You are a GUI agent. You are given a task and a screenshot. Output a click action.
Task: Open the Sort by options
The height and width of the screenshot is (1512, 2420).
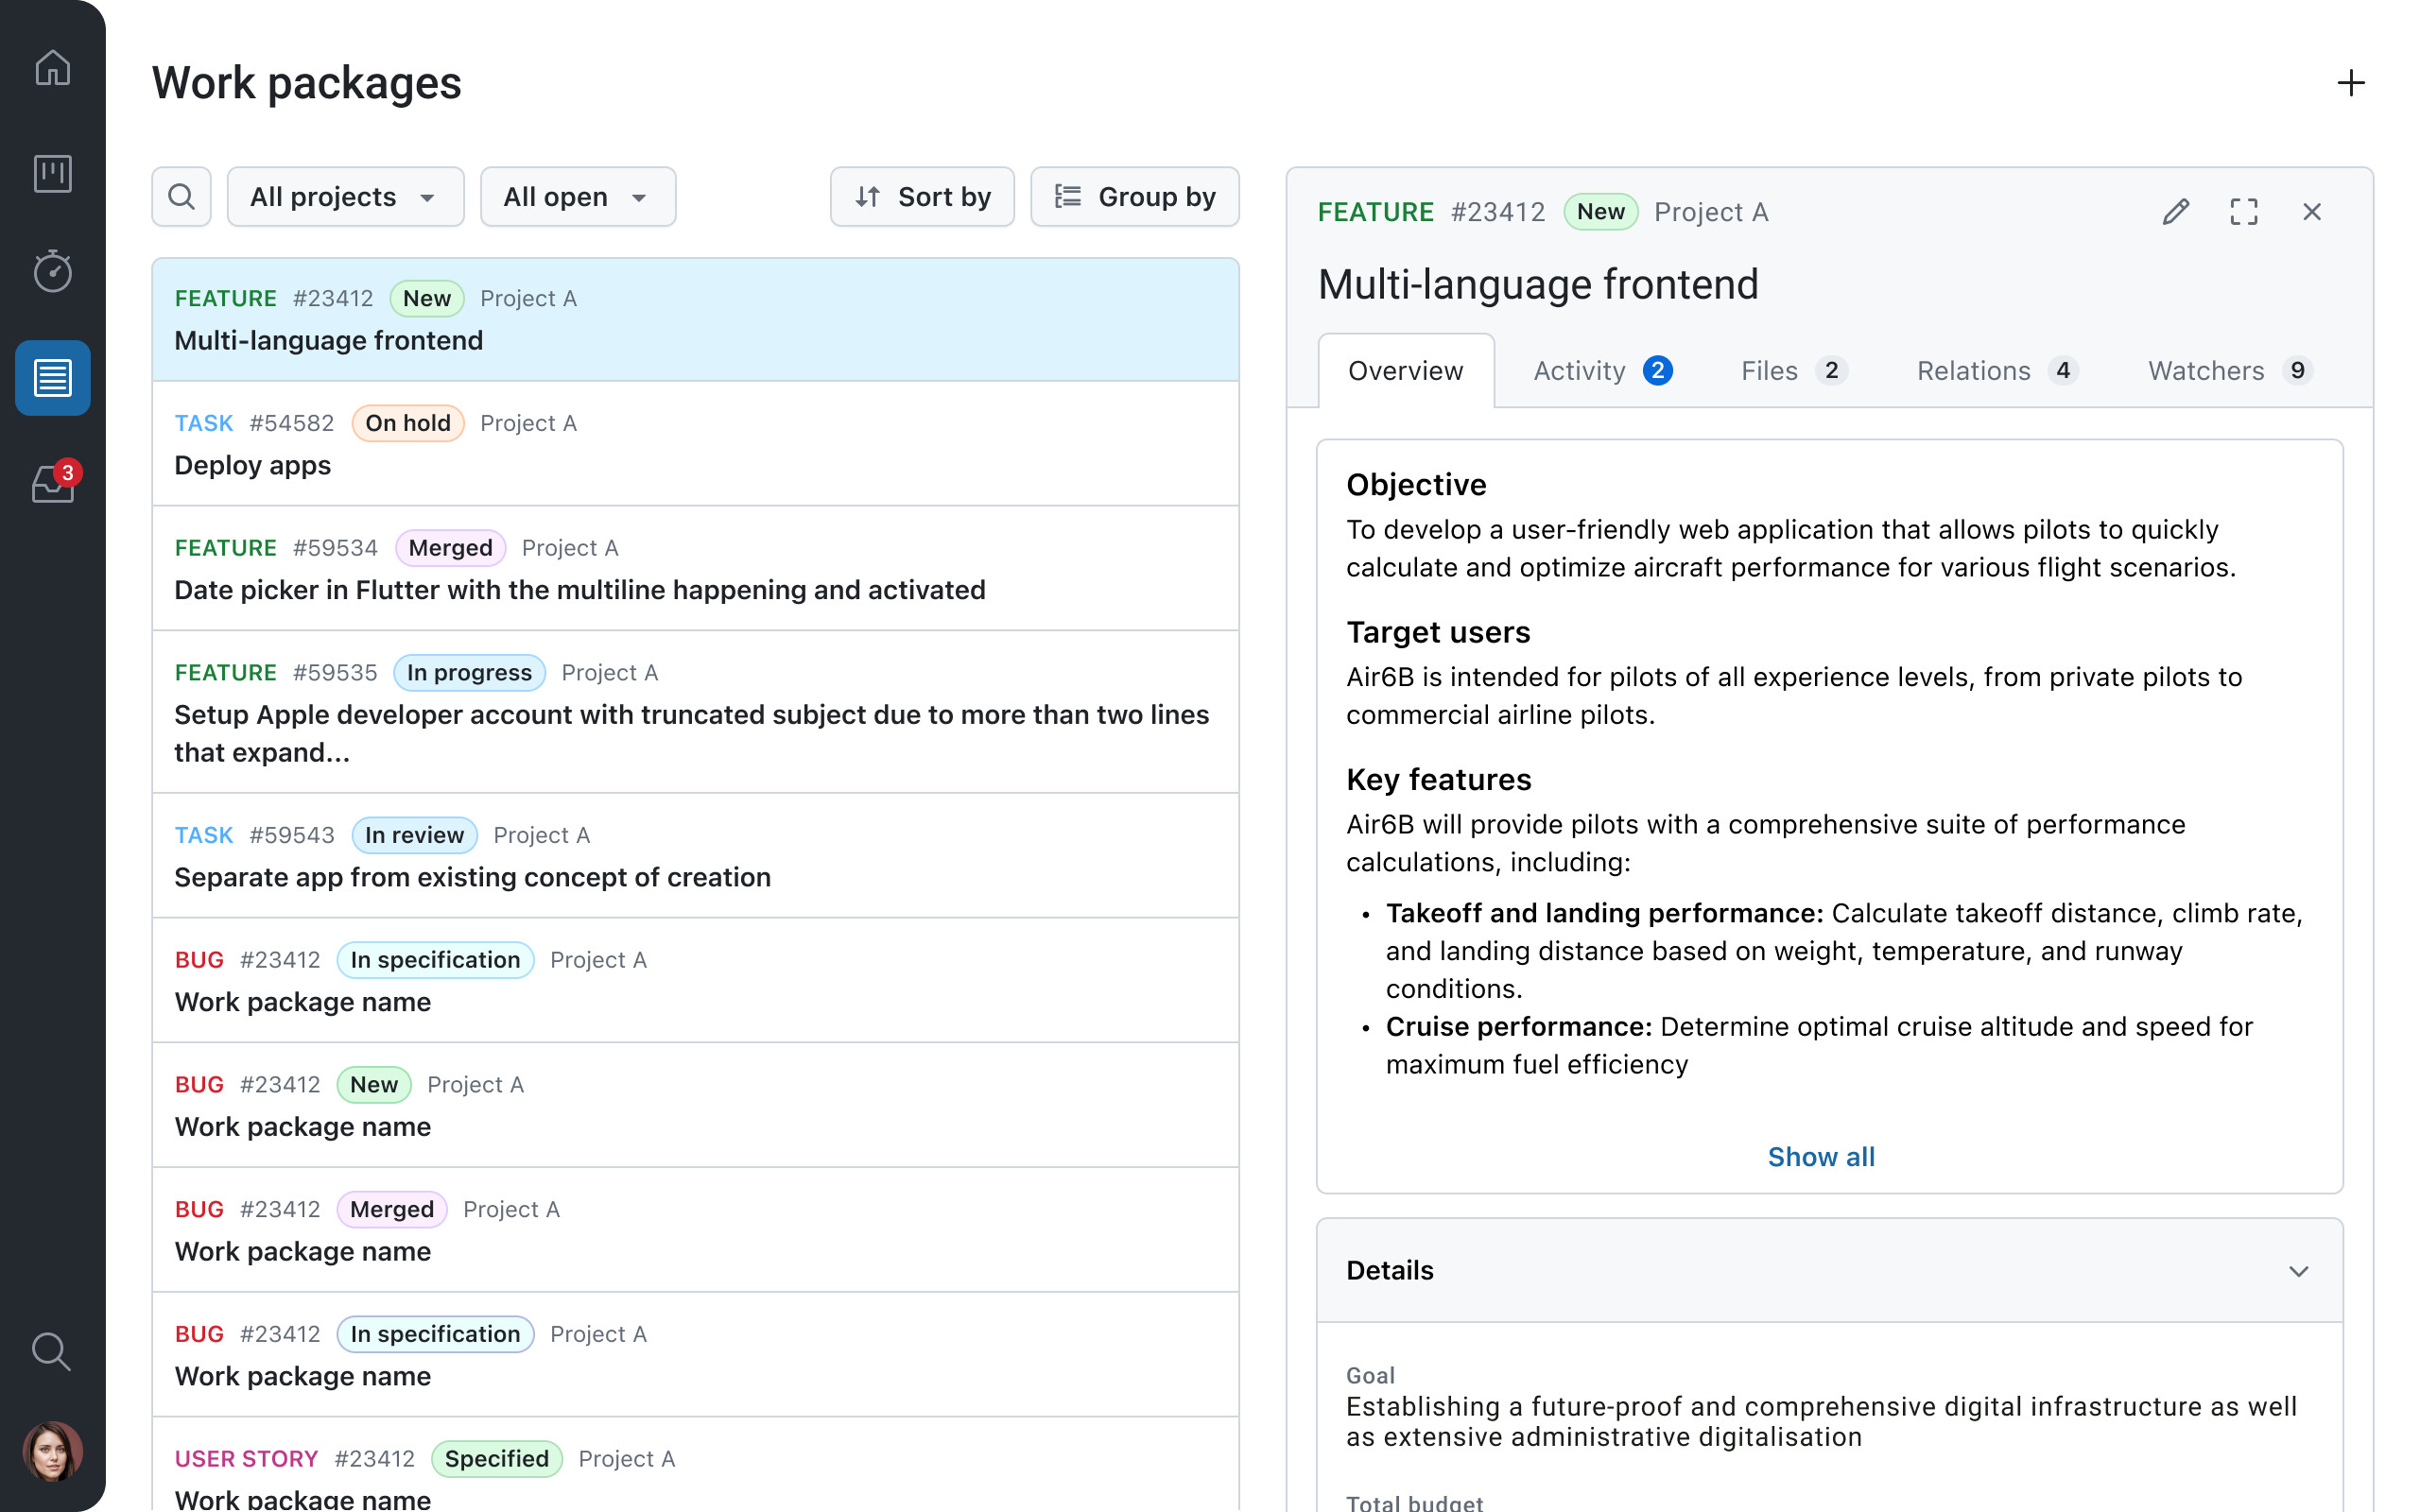921,196
